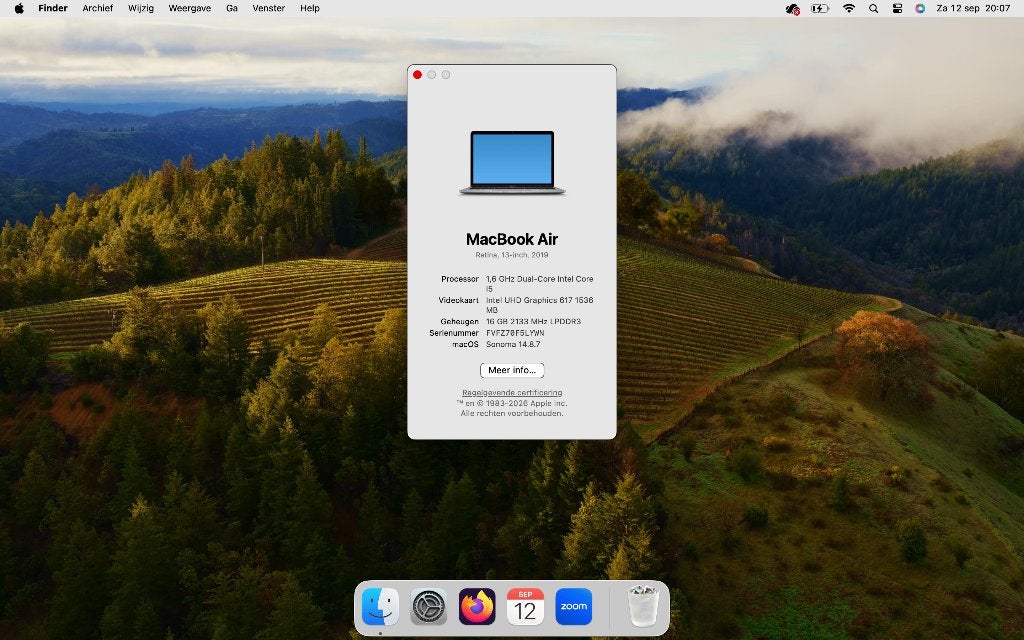Click the Siri icon in menu bar
The image size is (1024, 640).
pos(920,8)
